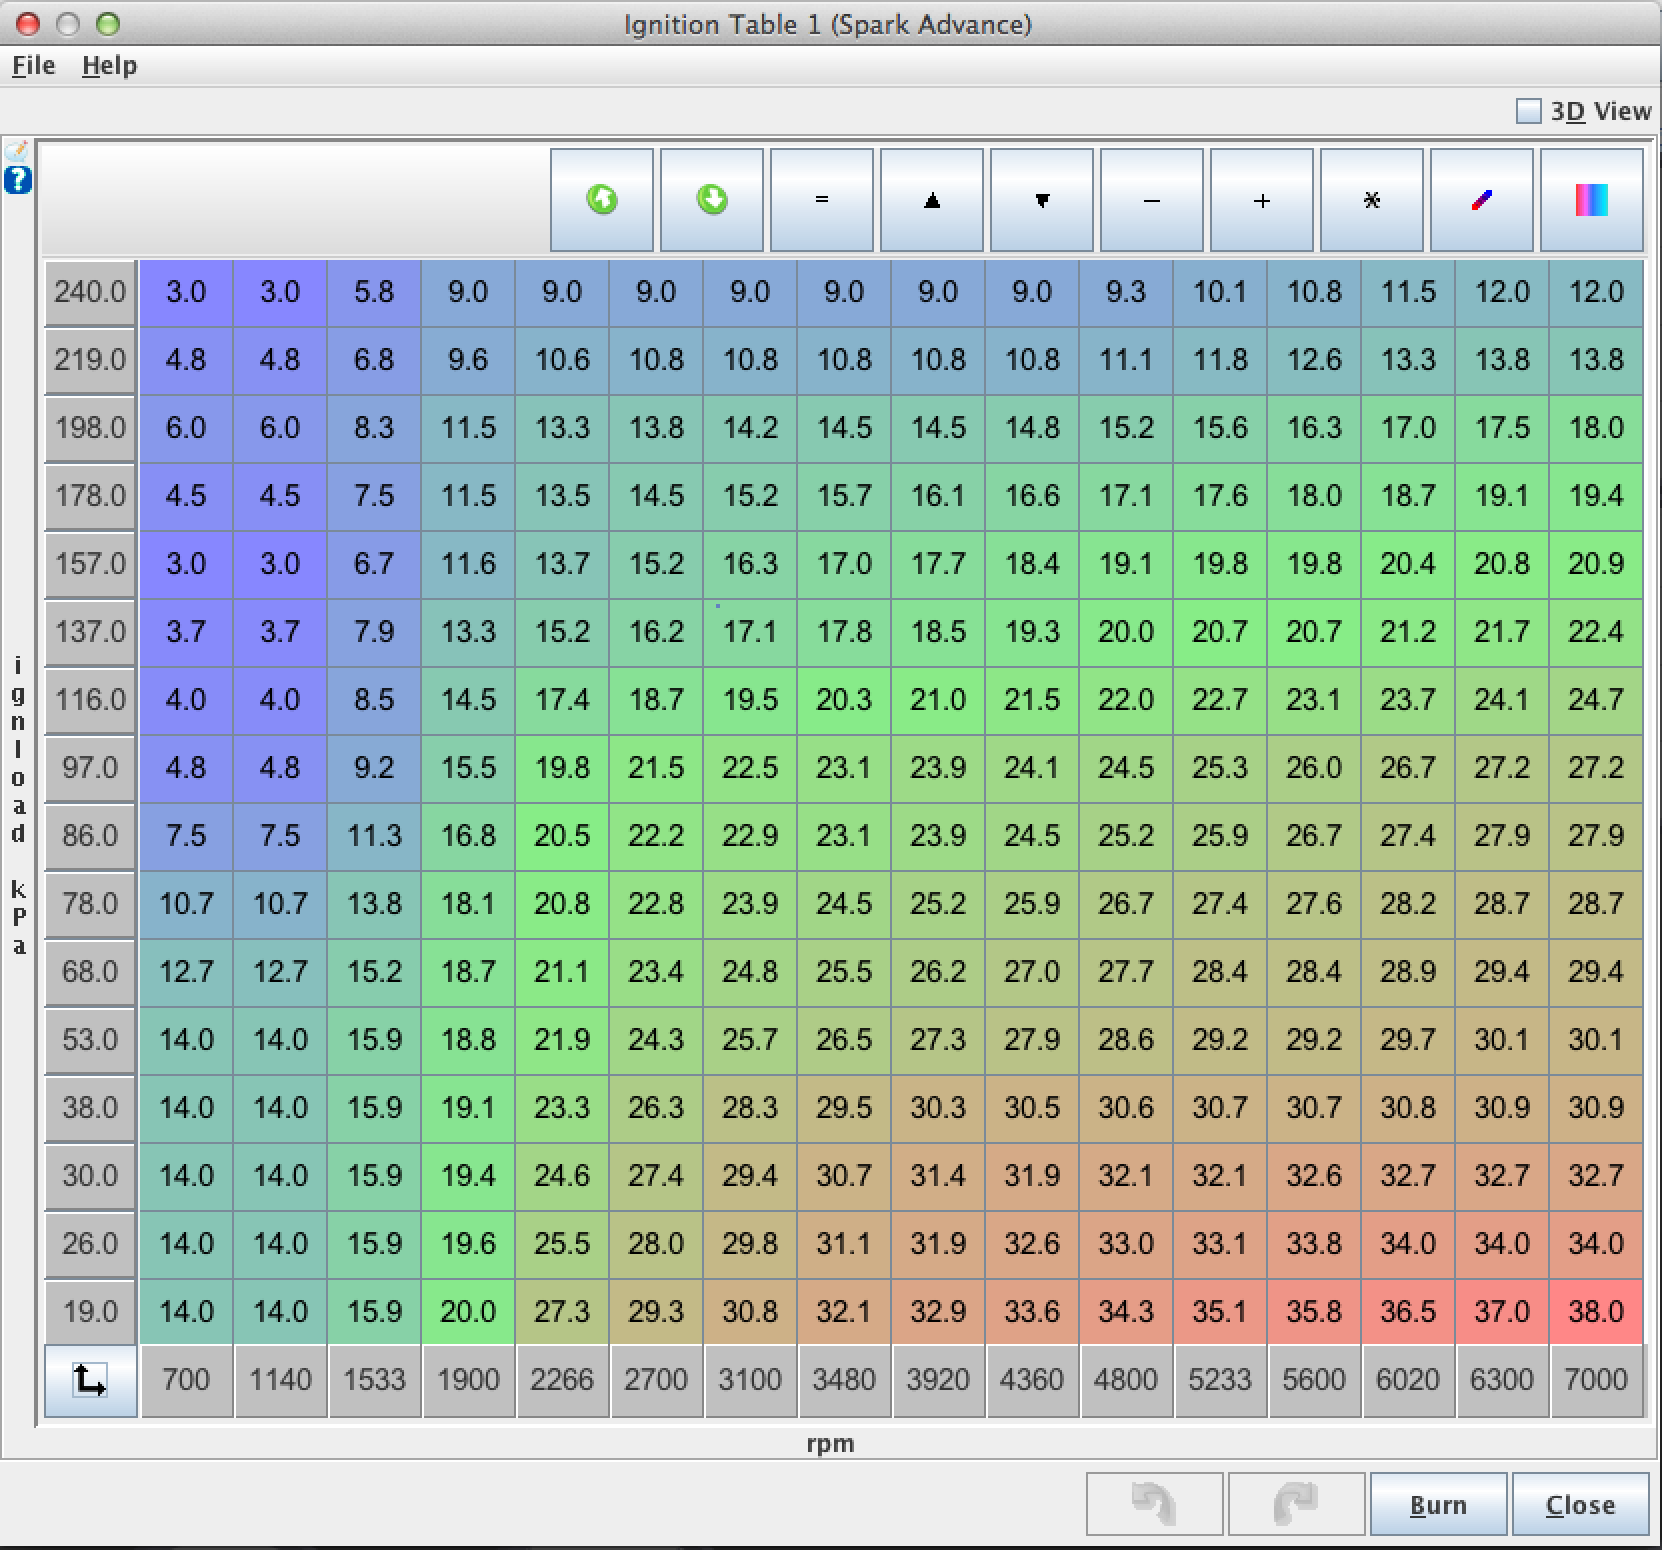This screenshot has height=1550, width=1662.
Task: Click the equals (set value) toolbar button
Action: [x=822, y=200]
